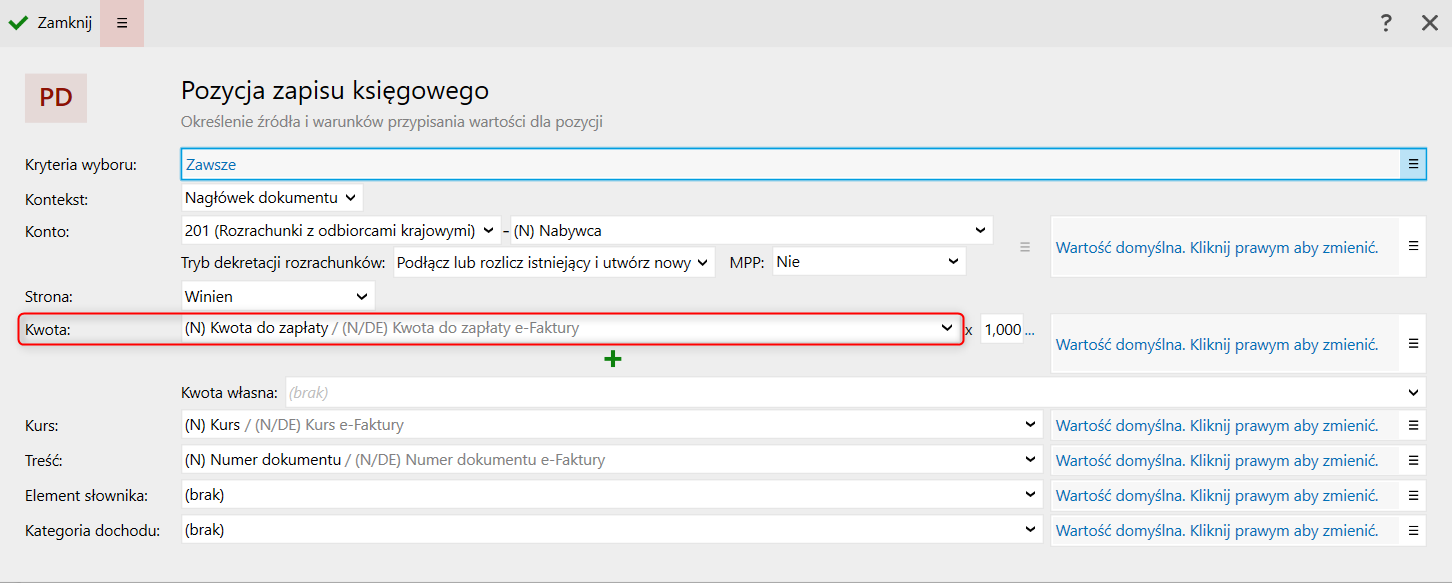Click the heading Pozycja zapisu księgowego

[x=335, y=91]
